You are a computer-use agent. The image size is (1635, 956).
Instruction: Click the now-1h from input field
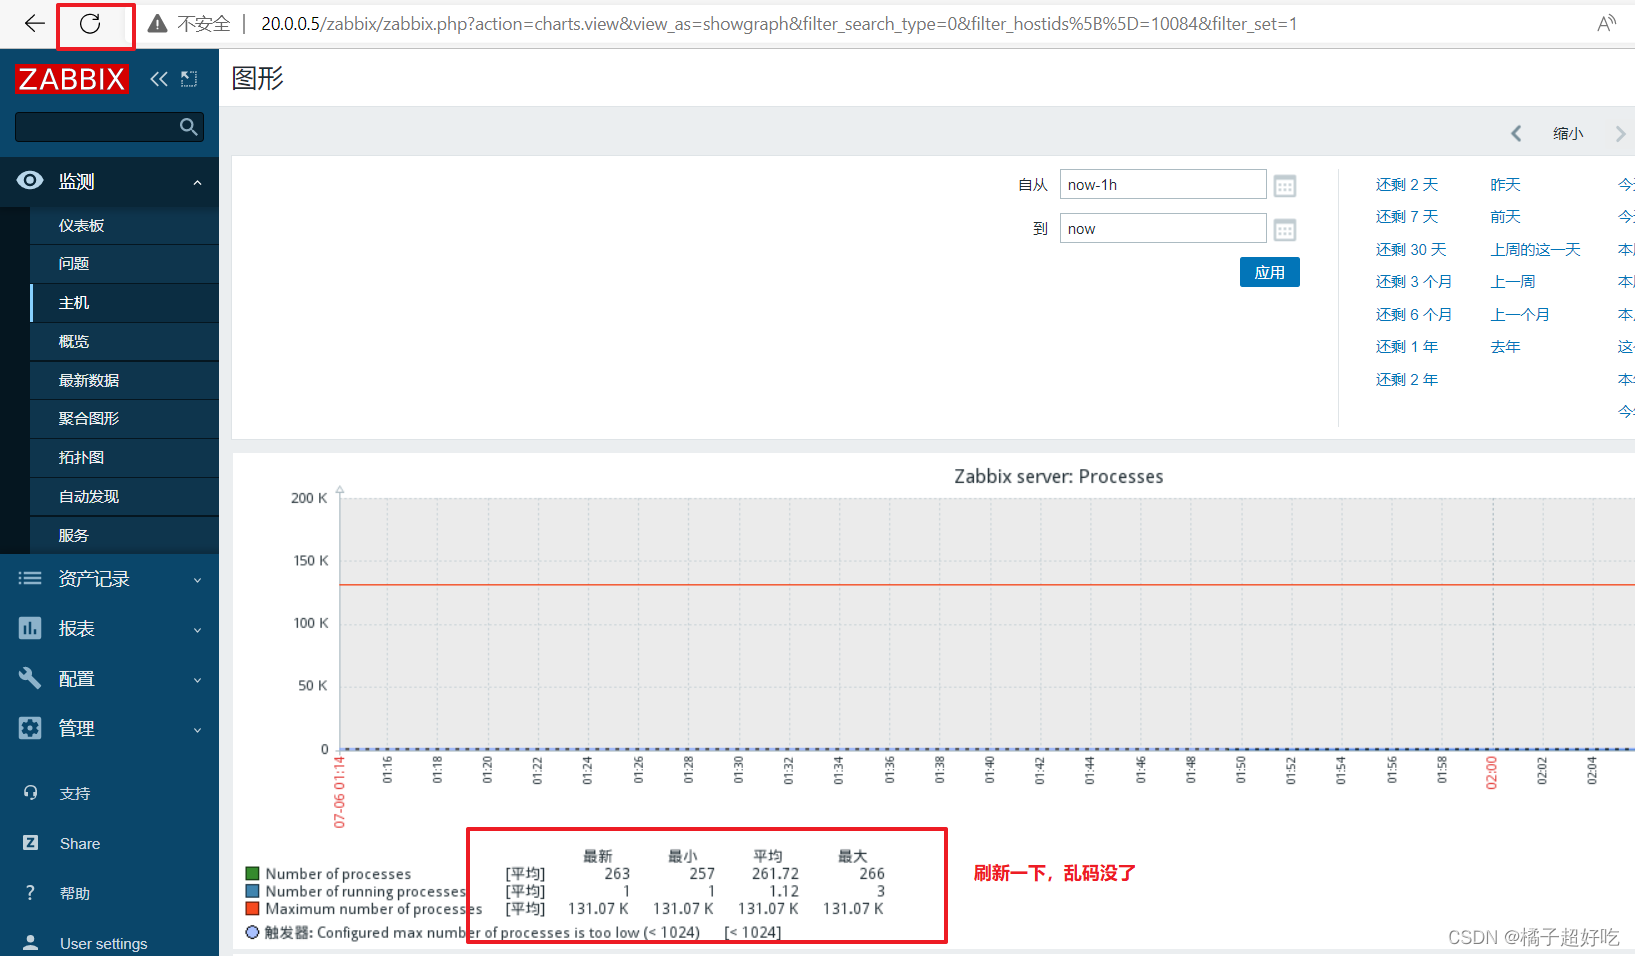1163,185
